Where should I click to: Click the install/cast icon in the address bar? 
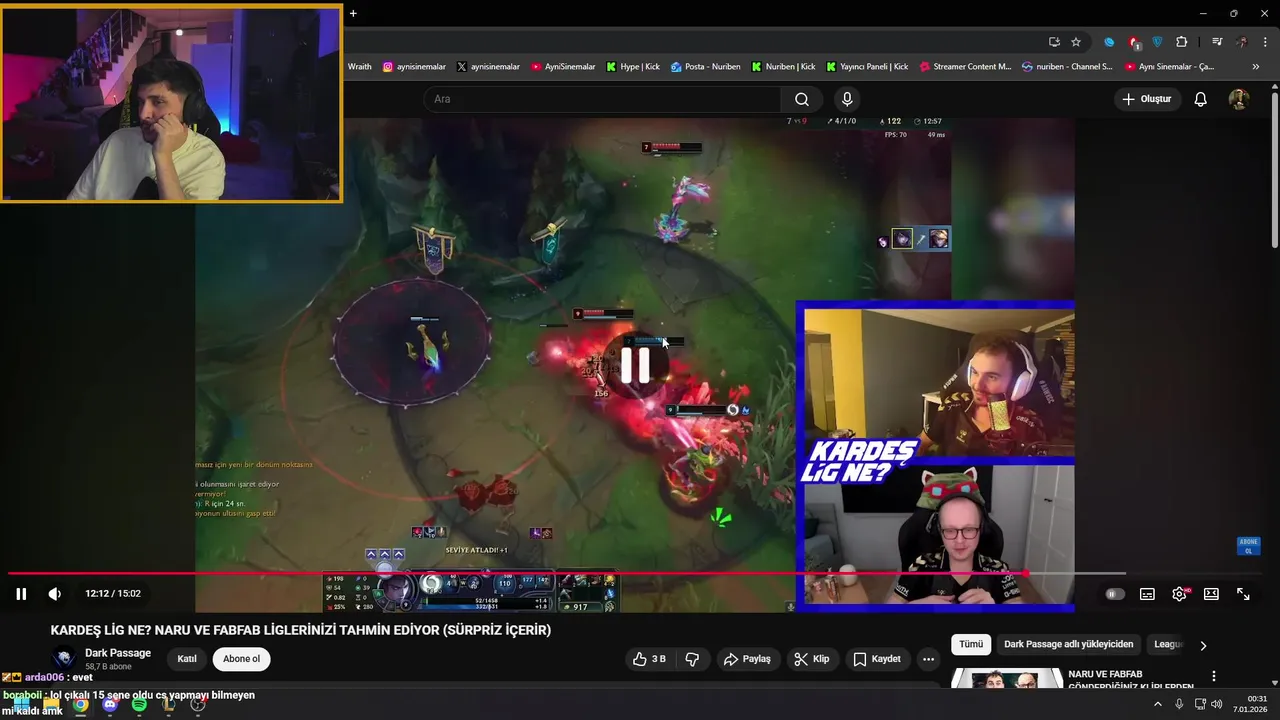[1054, 42]
